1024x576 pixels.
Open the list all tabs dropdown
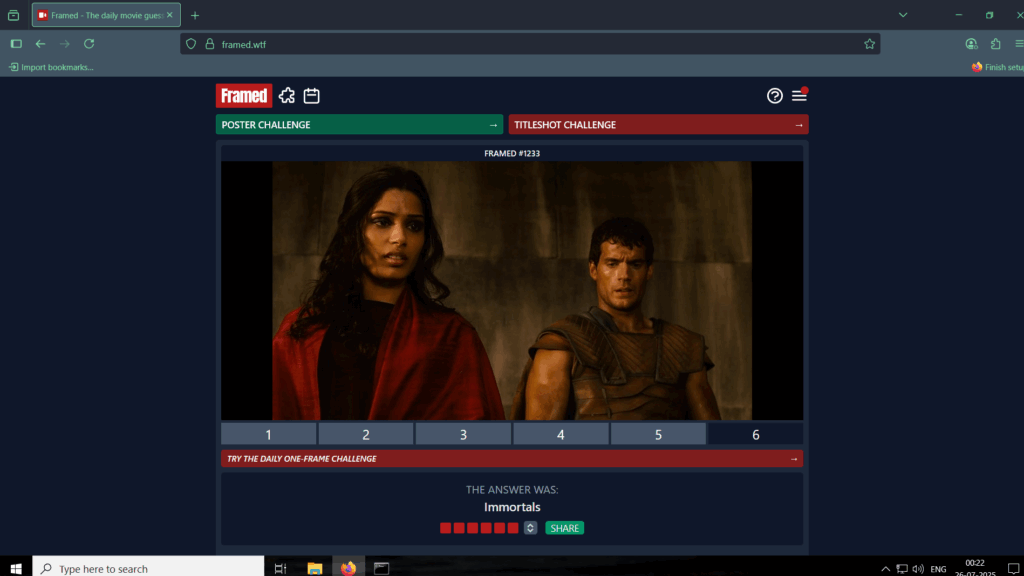tap(903, 15)
